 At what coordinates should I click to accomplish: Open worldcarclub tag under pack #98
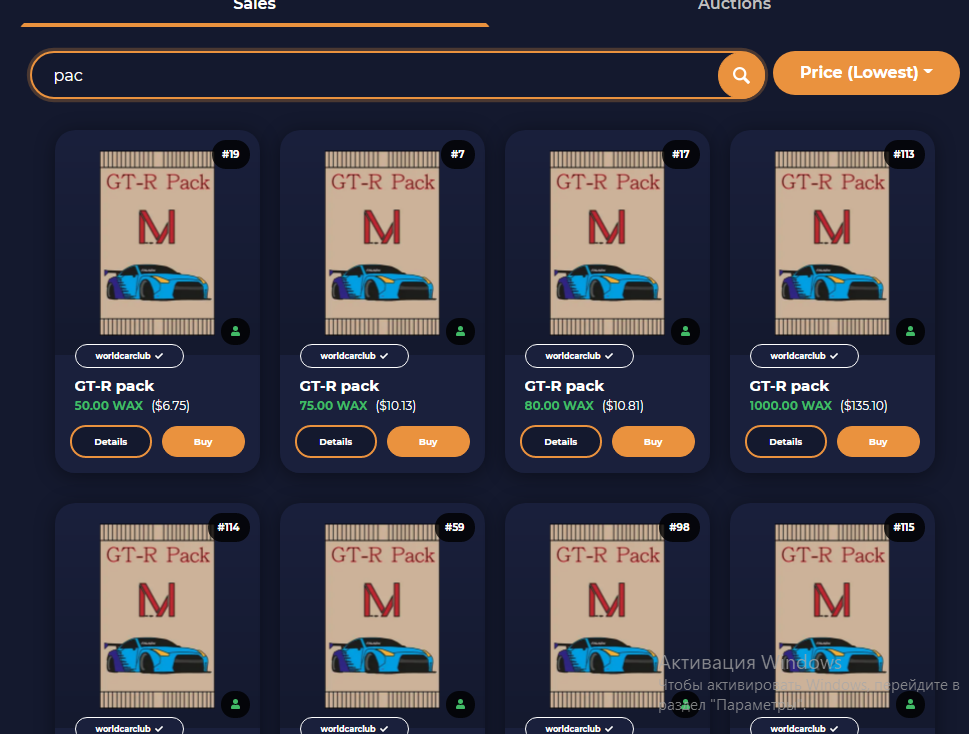coord(579,727)
